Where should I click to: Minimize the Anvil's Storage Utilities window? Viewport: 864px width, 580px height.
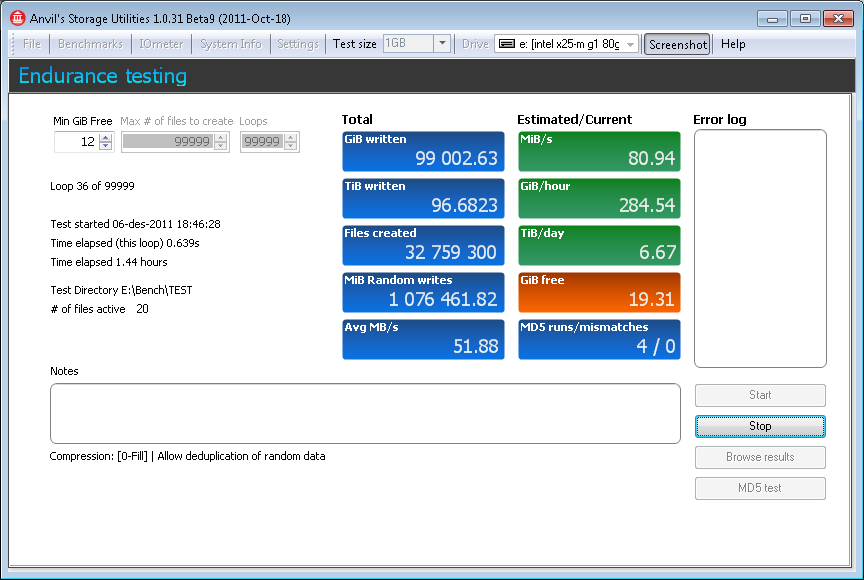pyautogui.click(x=772, y=19)
